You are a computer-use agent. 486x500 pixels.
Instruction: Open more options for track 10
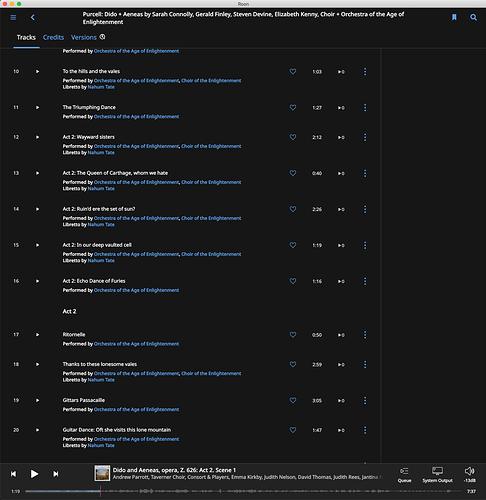365,71
